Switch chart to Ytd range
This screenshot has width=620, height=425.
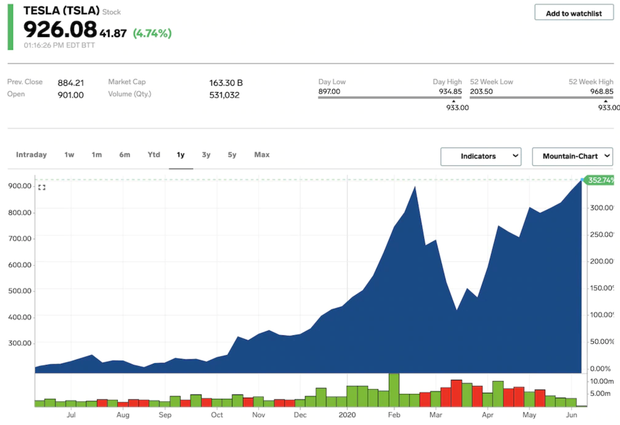click(x=153, y=155)
